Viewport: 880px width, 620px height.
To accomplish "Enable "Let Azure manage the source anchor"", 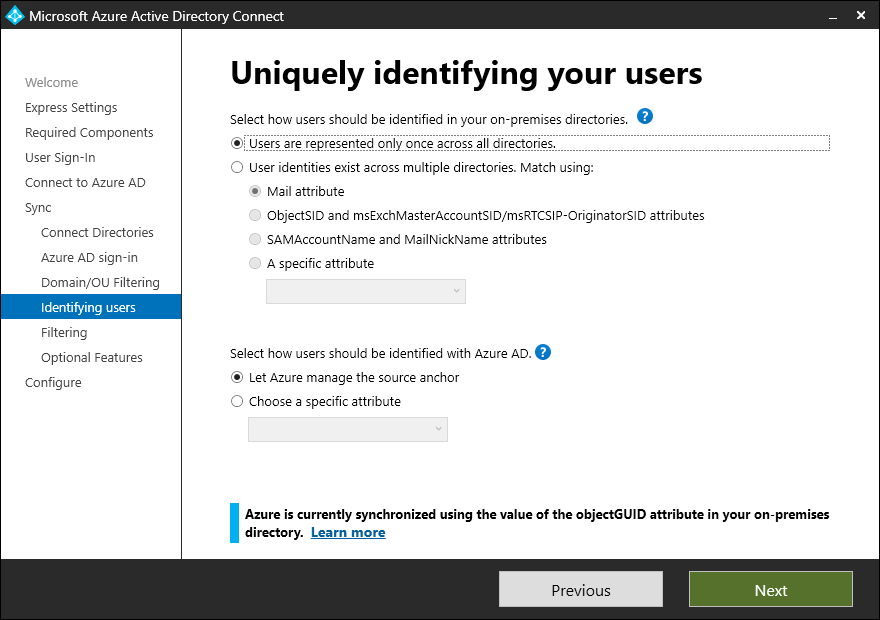I will pos(236,377).
